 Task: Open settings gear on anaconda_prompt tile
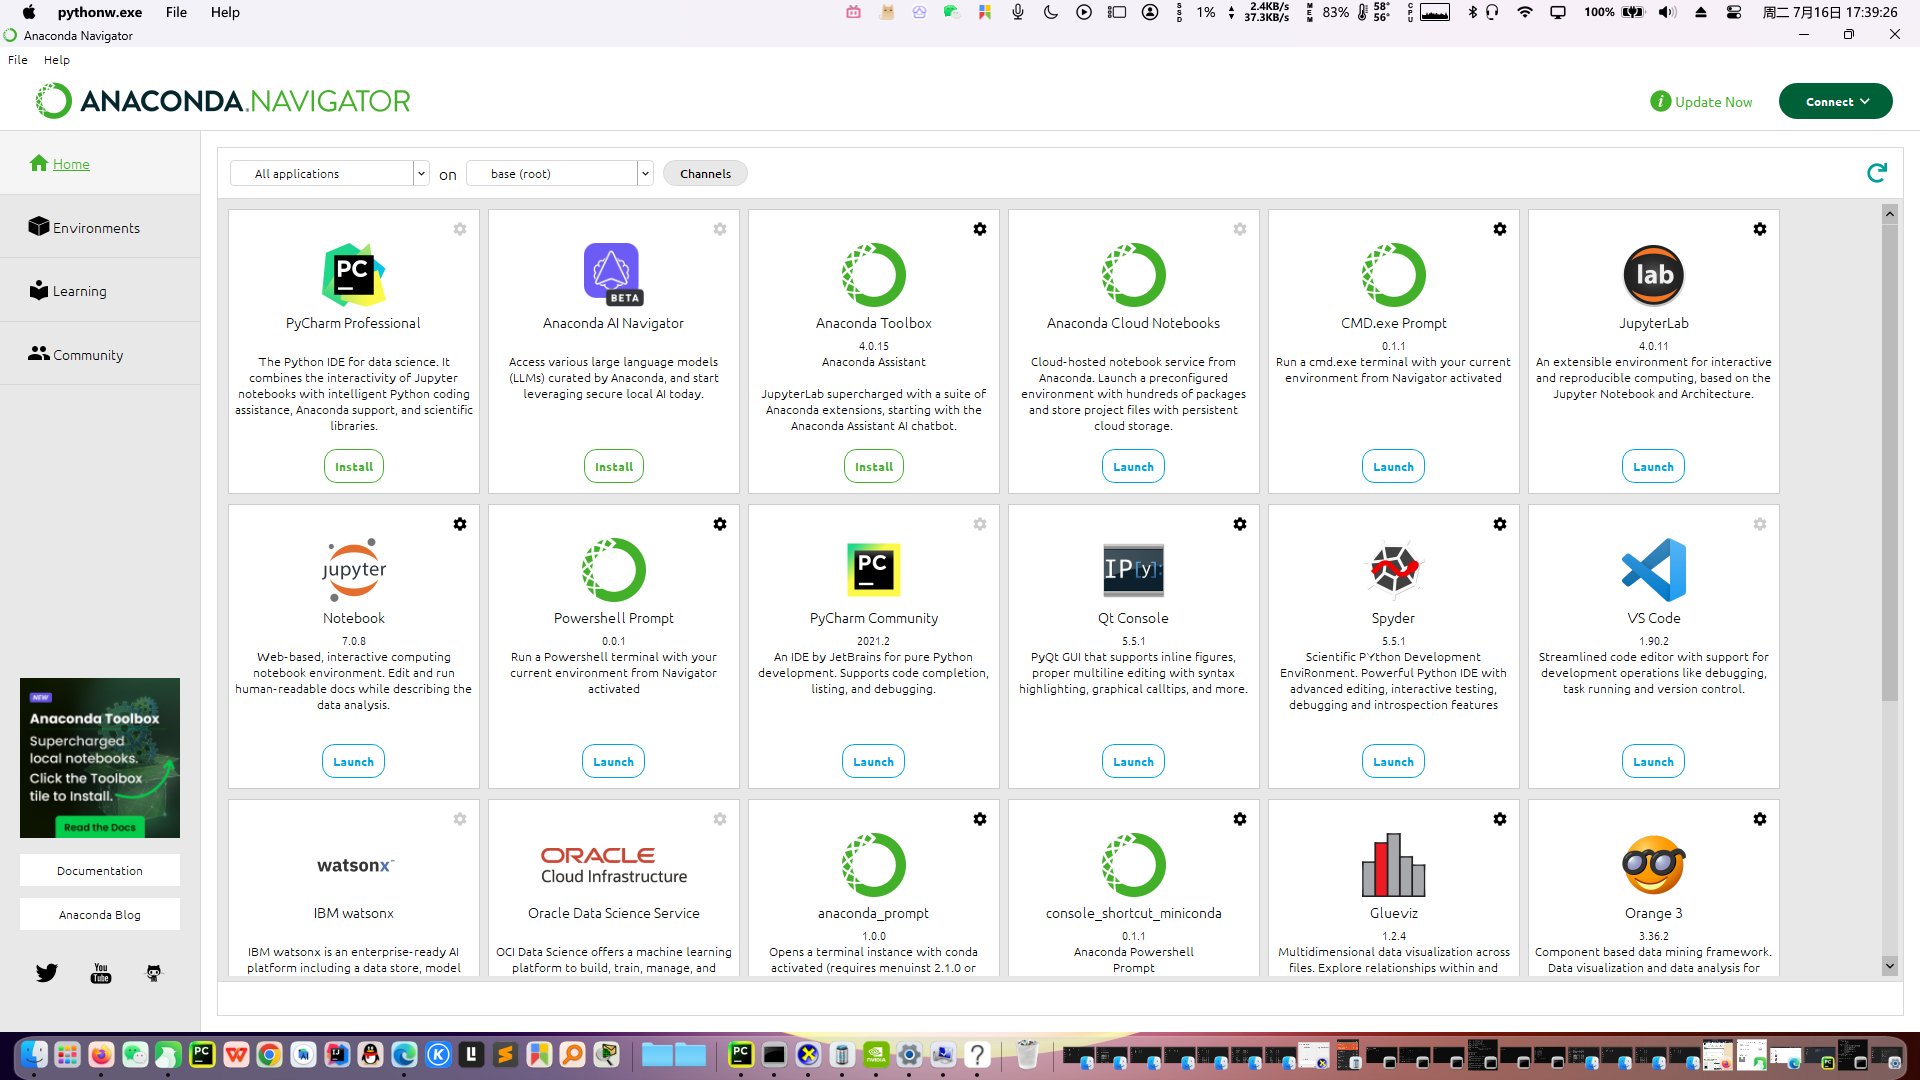[x=980, y=819]
